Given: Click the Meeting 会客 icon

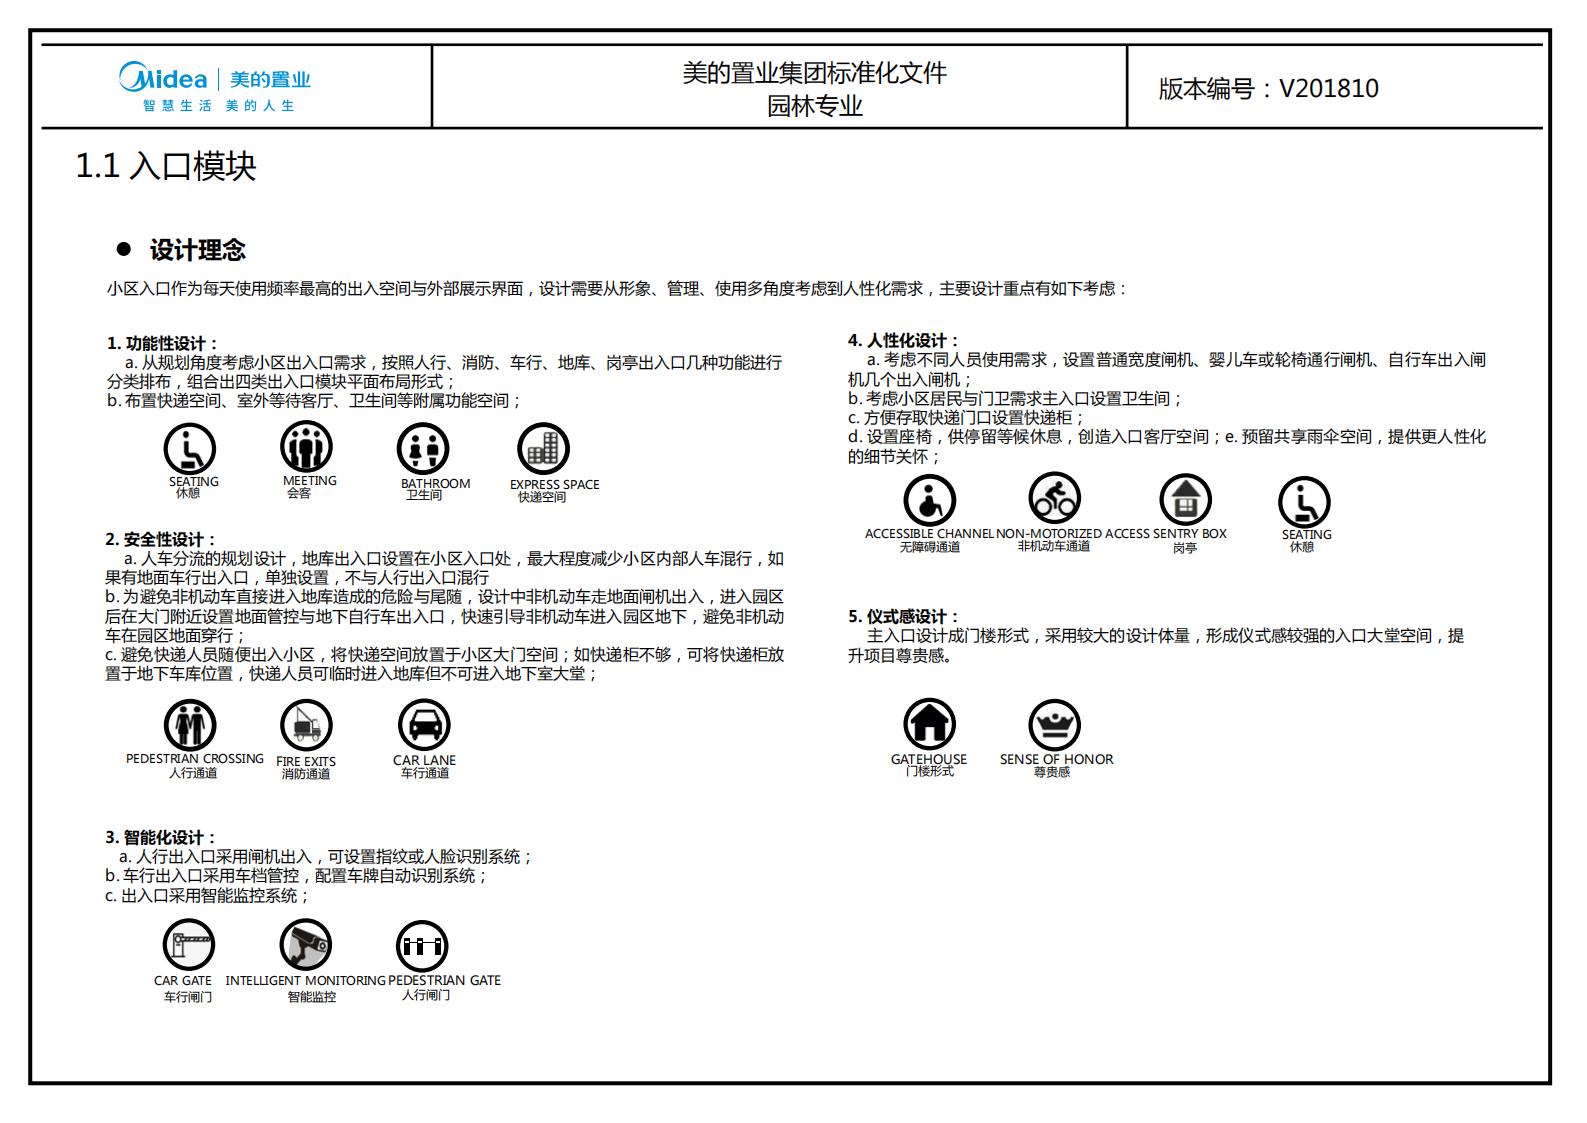Looking at the screenshot, I should tap(306, 446).
